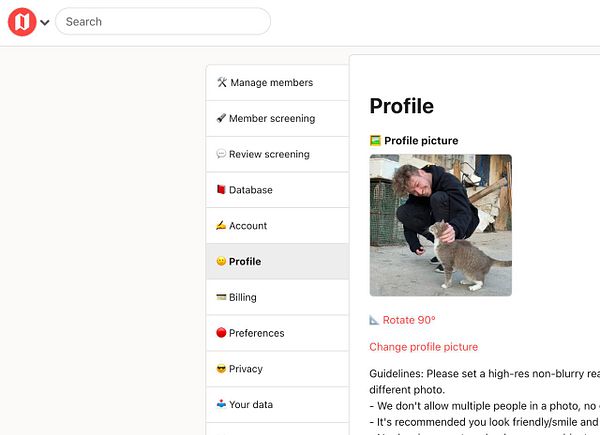The width and height of the screenshot is (600, 435).
Task: Click the Rotate 90° link
Action: coord(409,320)
